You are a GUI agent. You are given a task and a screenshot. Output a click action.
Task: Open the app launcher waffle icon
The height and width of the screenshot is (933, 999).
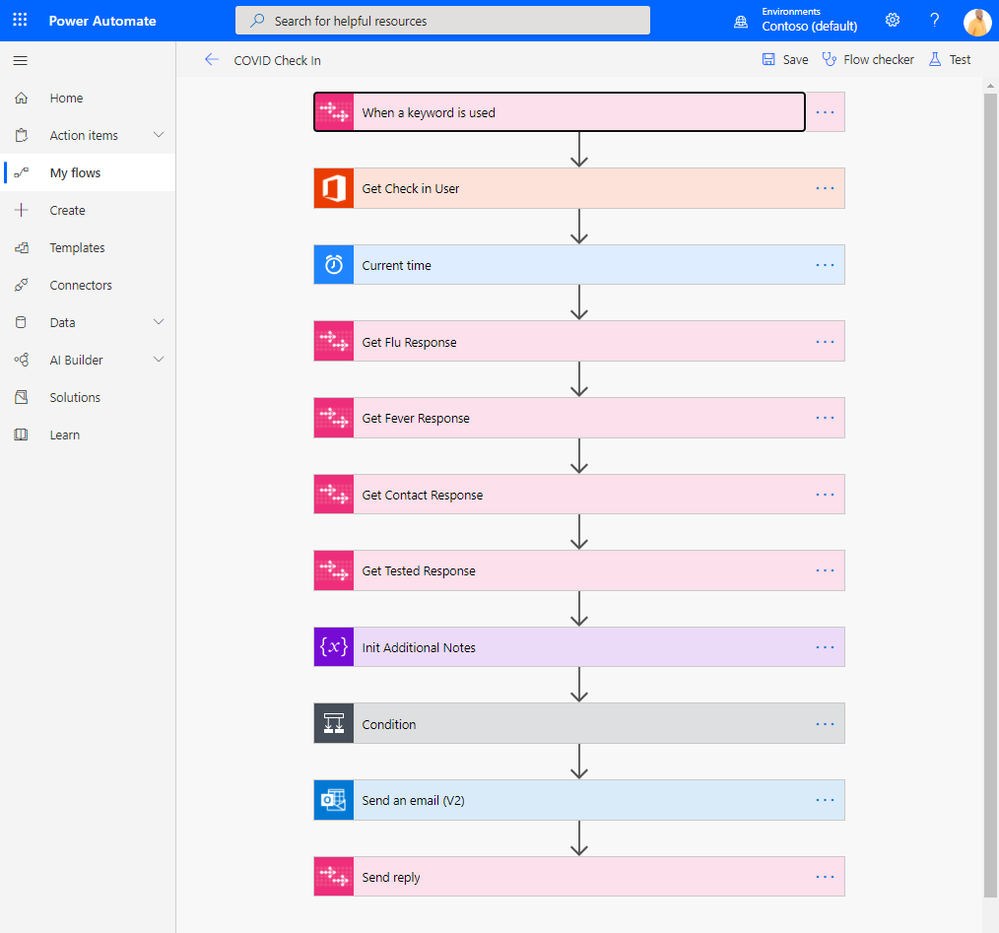[x=20, y=20]
